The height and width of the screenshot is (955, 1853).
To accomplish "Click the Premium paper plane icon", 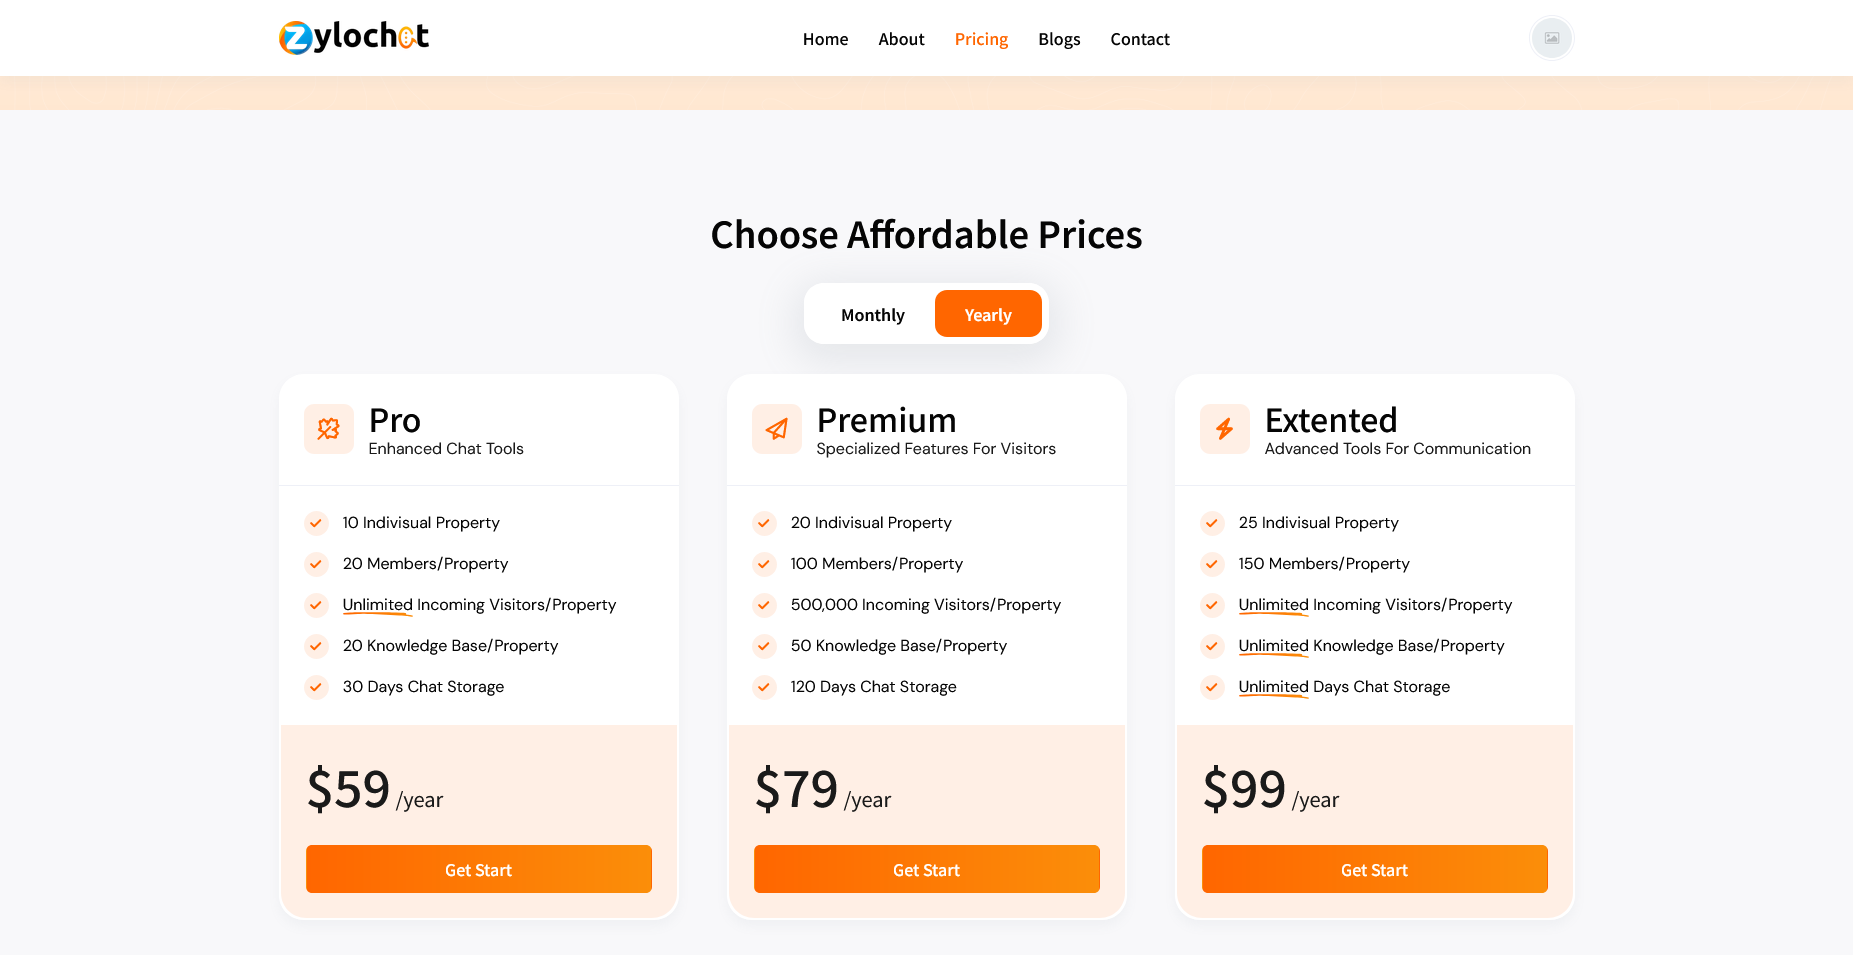I will pos(776,429).
